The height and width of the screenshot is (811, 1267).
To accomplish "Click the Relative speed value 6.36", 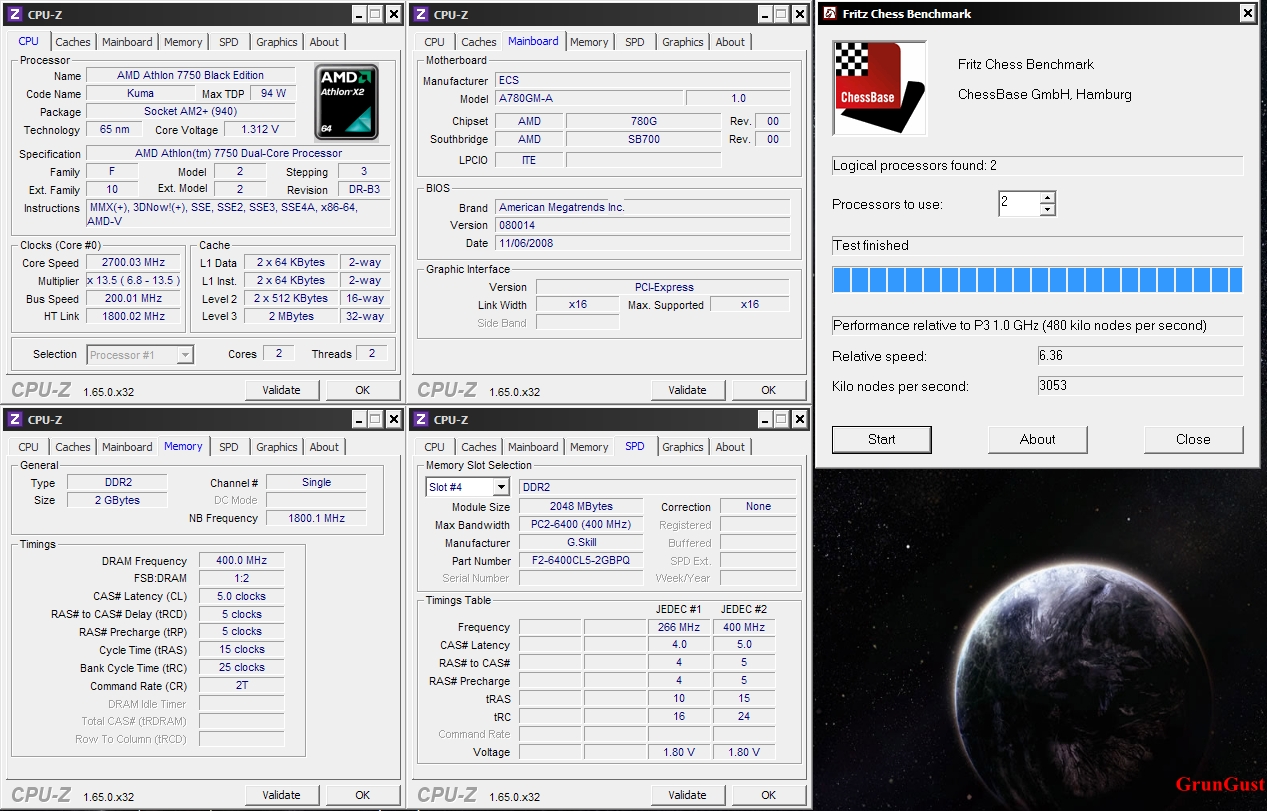I will [x=1140, y=356].
